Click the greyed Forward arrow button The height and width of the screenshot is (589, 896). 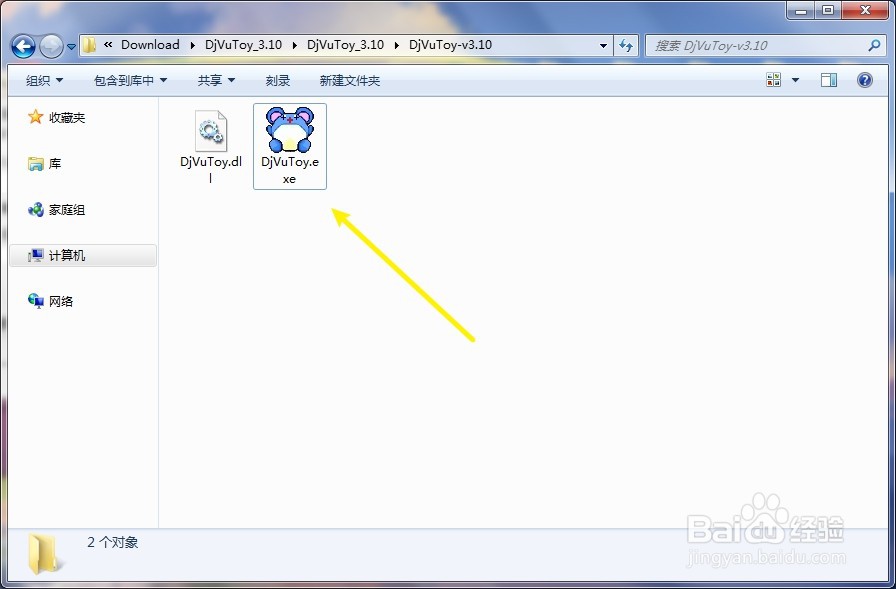(x=51, y=46)
